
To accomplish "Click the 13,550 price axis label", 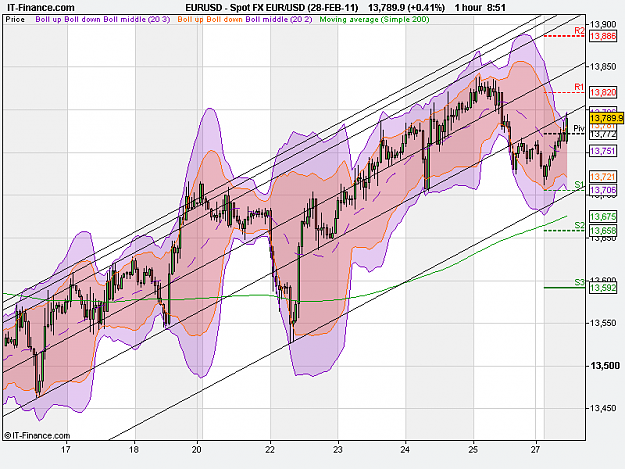I will [x=603, y=323].
